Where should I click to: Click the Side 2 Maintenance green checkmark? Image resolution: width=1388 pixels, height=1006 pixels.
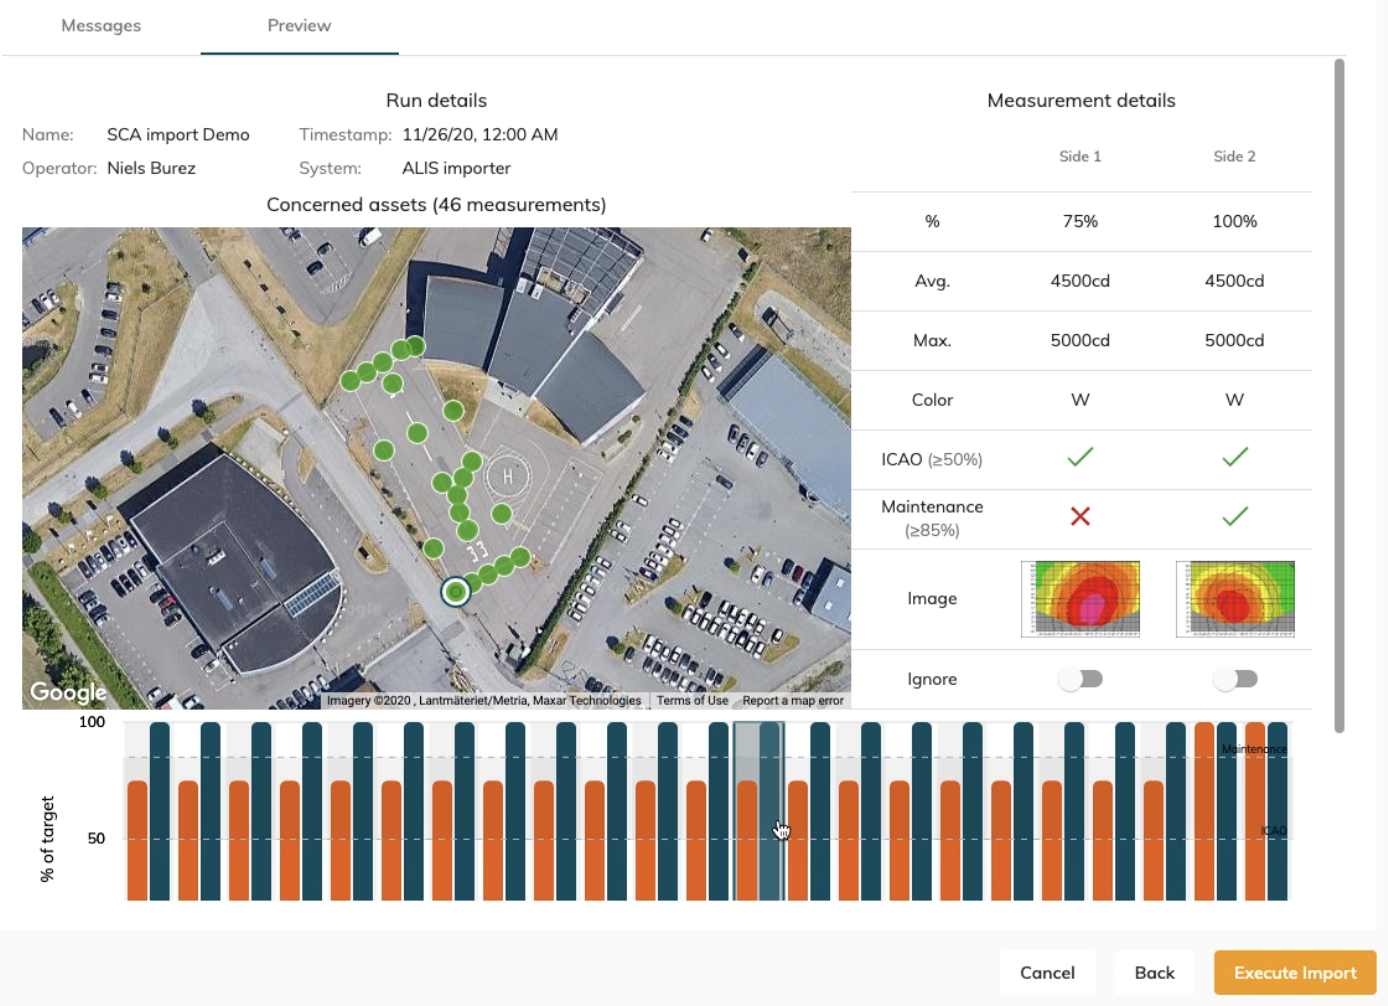click(x=1235, y=517)
